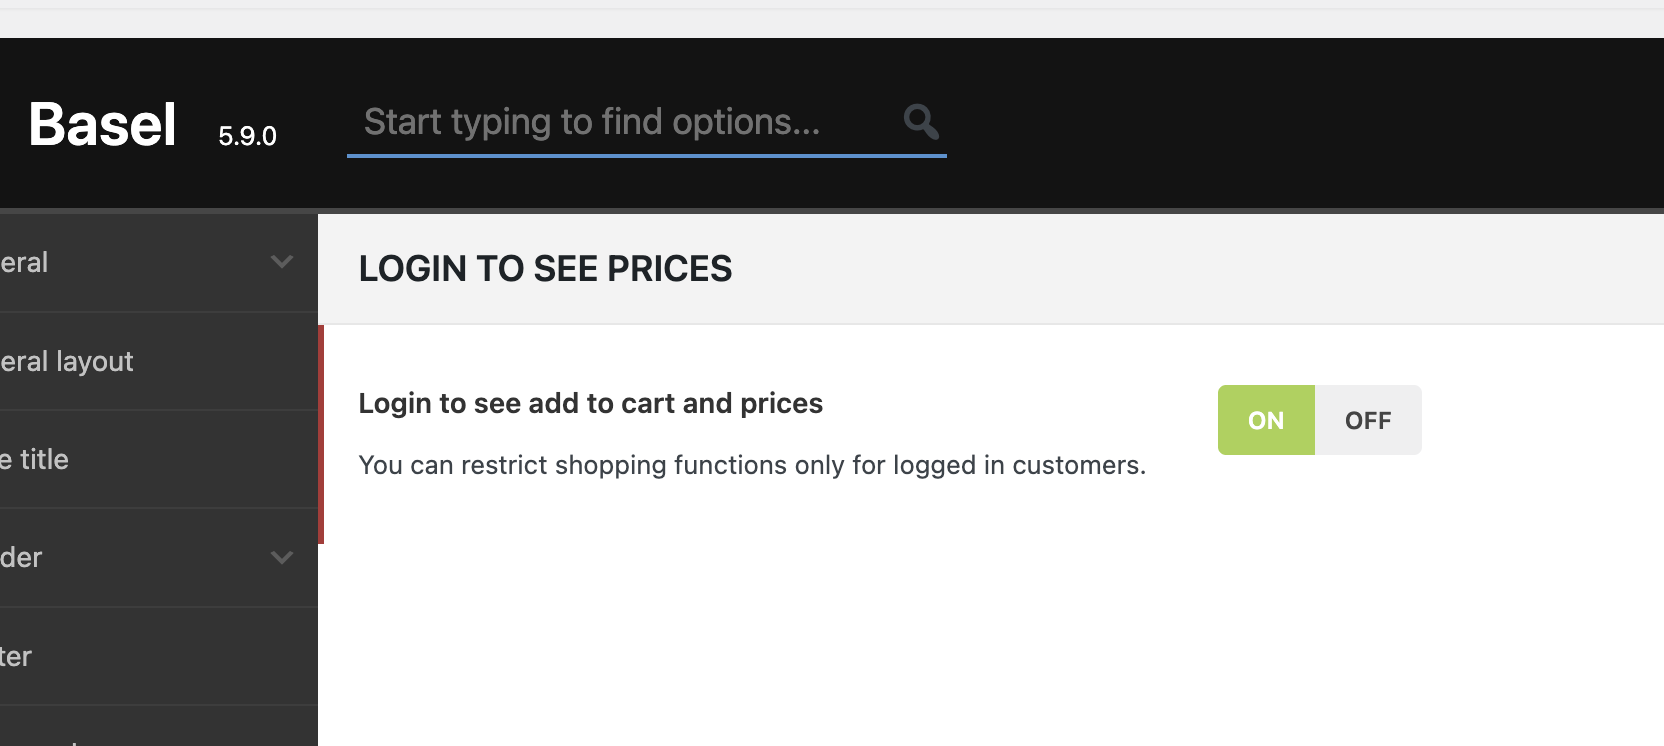Image resolution: width=1664 pixels, height=746 pixels.
Task: Click the magnifier search icon
Action: pos(920,122)
